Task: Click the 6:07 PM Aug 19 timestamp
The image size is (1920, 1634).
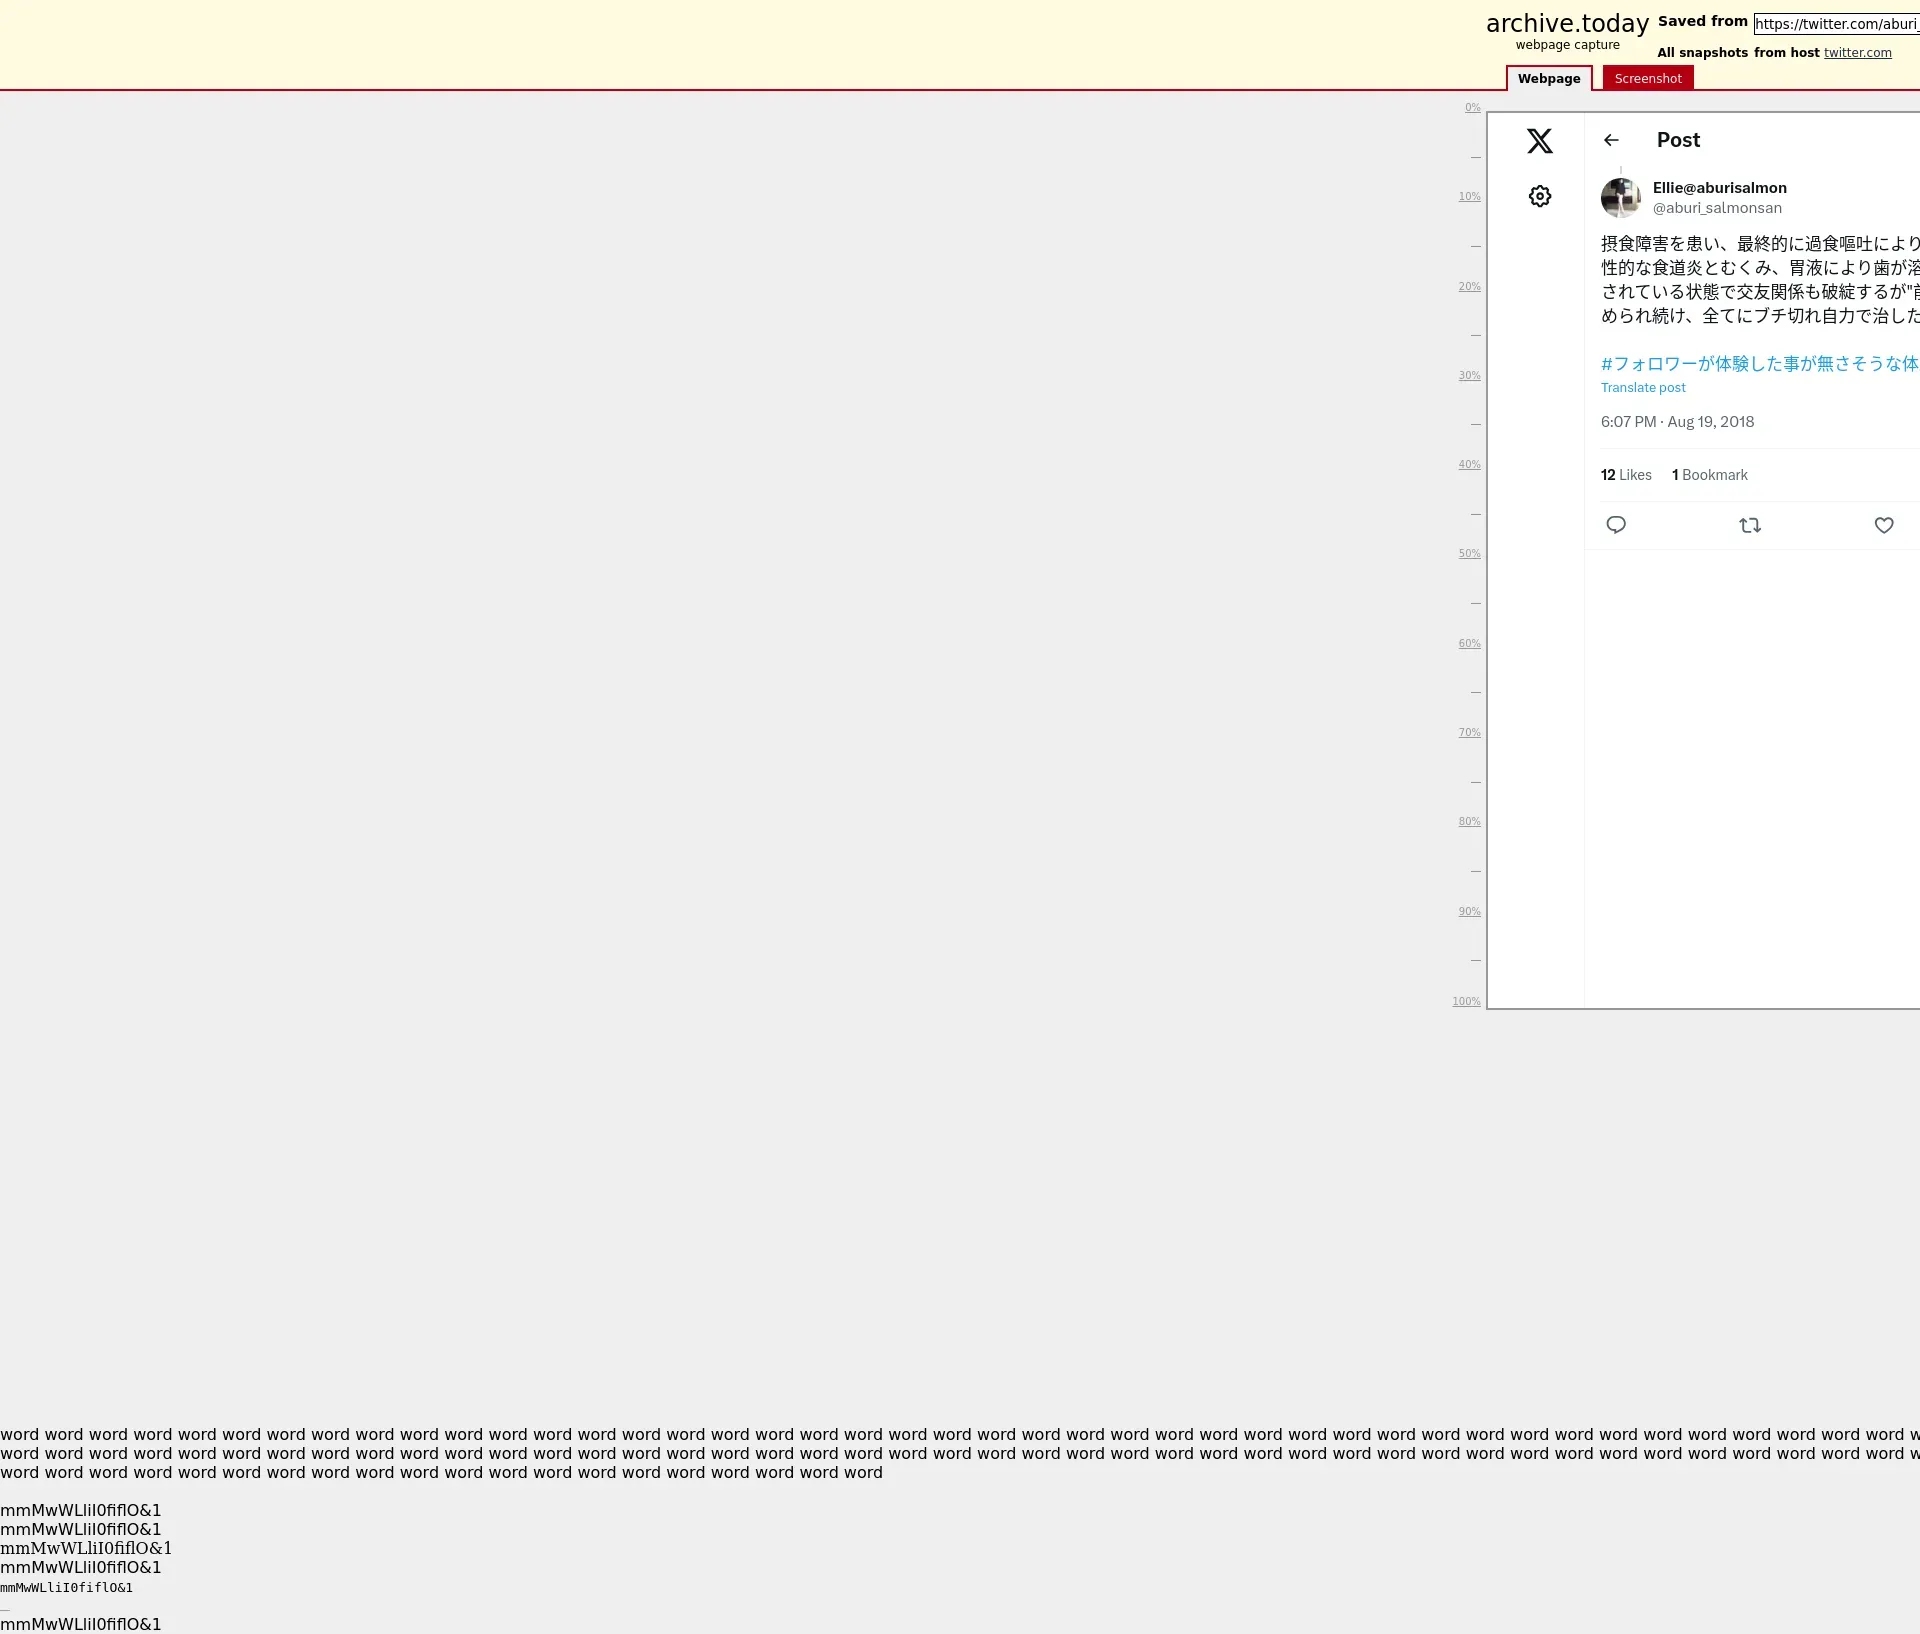Action: (x=1677, y=422)
